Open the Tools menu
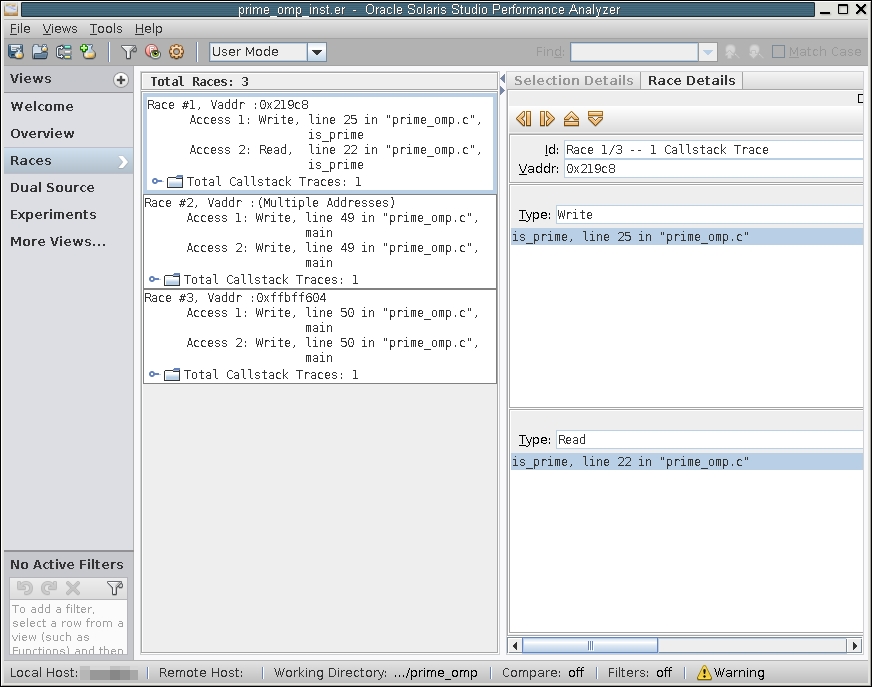 106,28
